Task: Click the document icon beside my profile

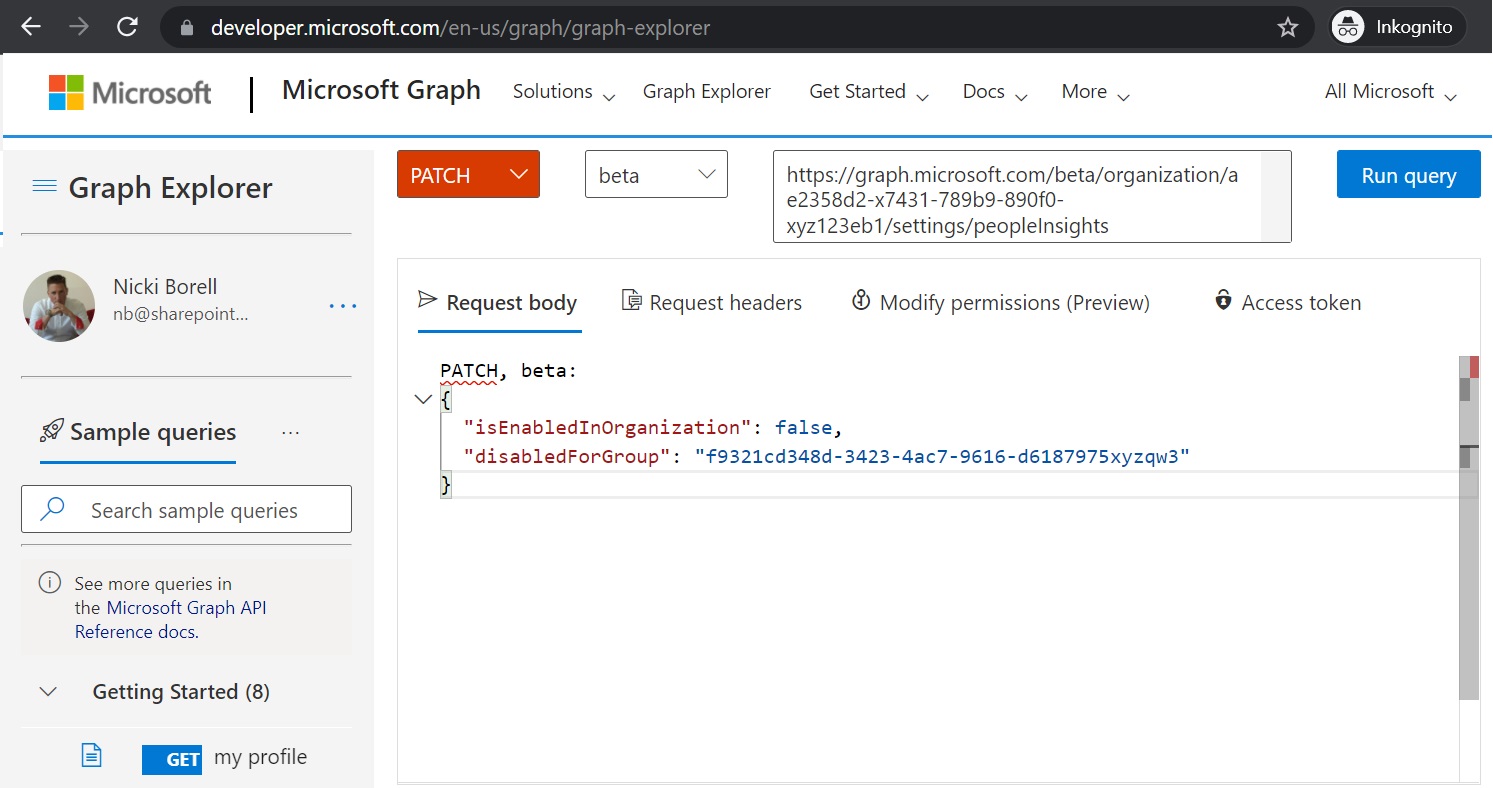Action: click(x=91, y=756)
